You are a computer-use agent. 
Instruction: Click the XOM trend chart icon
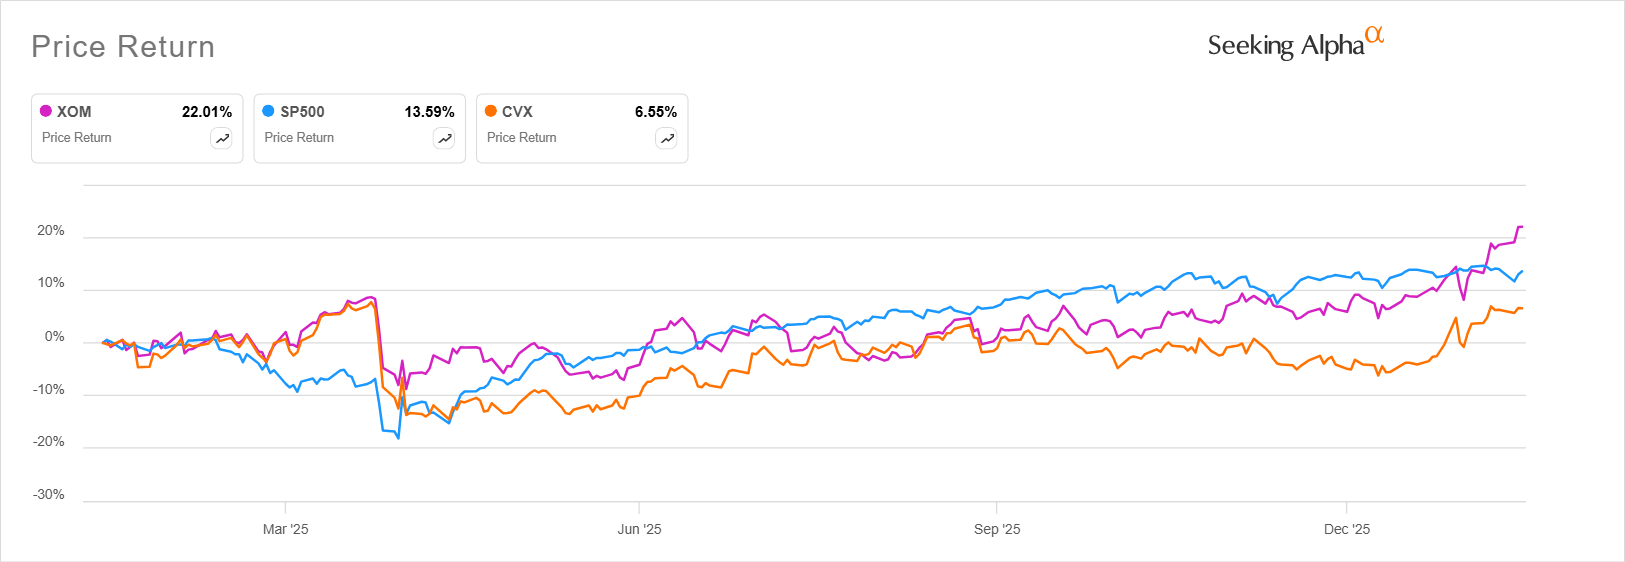pos(222,139)
